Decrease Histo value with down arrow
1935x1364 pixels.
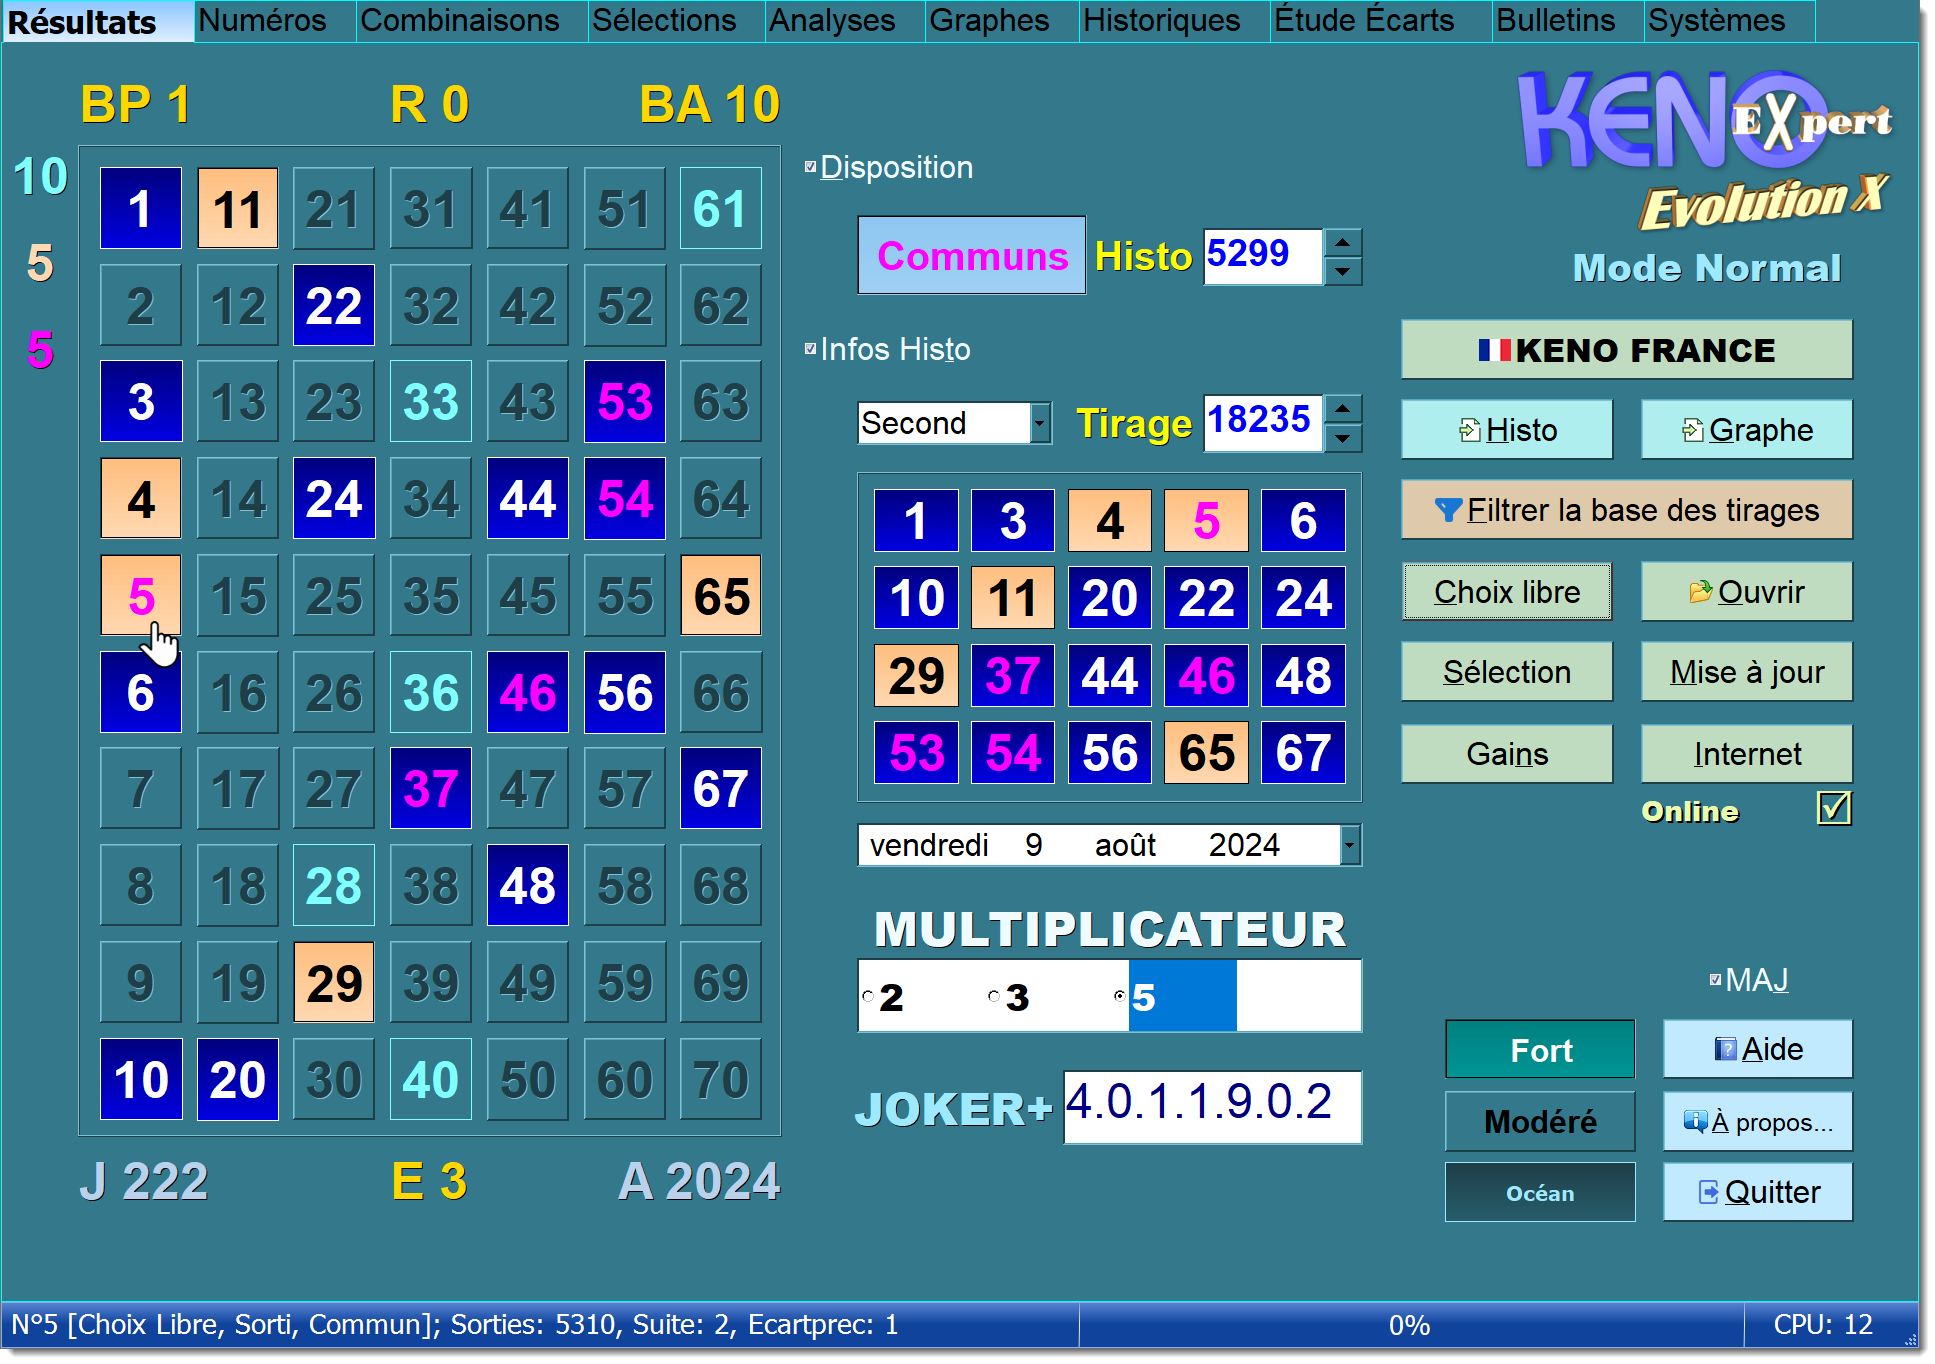[x=1342, y=270]
